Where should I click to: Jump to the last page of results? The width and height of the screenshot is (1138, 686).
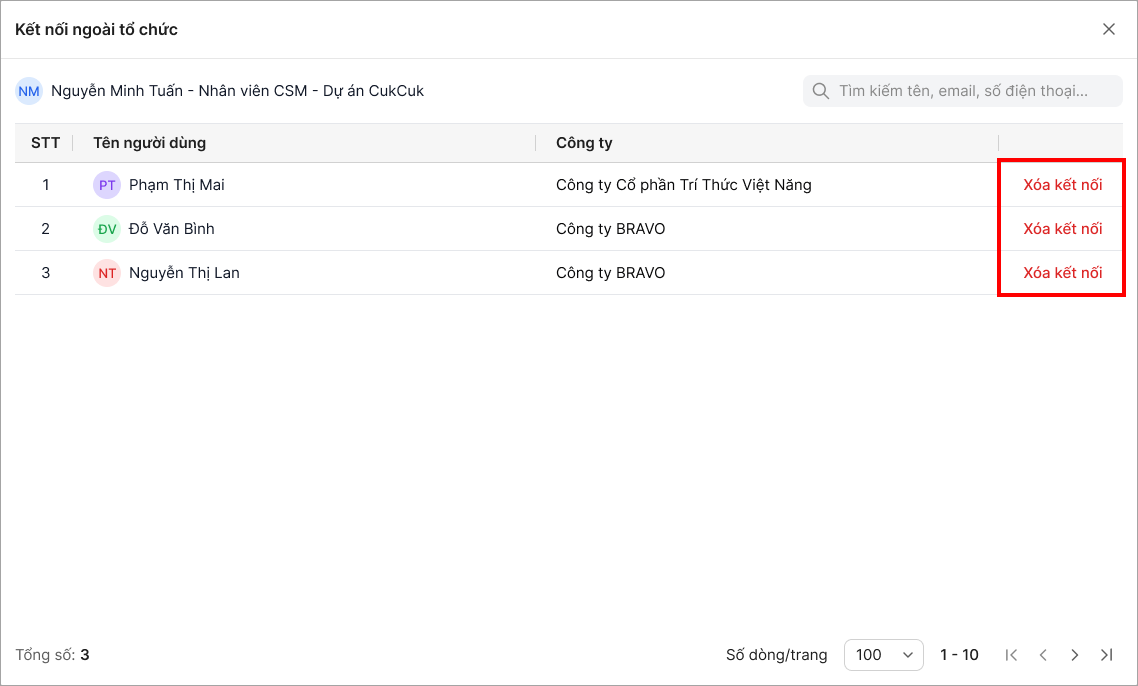(1106, 655)
